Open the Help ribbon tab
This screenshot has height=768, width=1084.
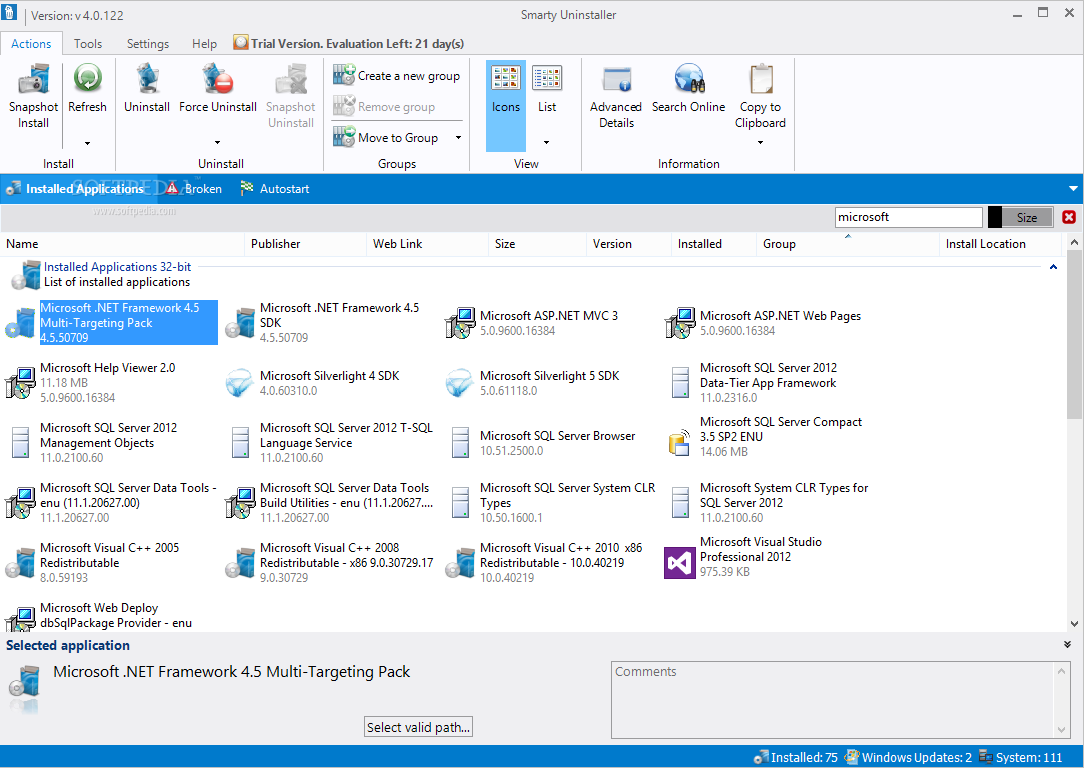pyautogui.click(x=205, y=44)
